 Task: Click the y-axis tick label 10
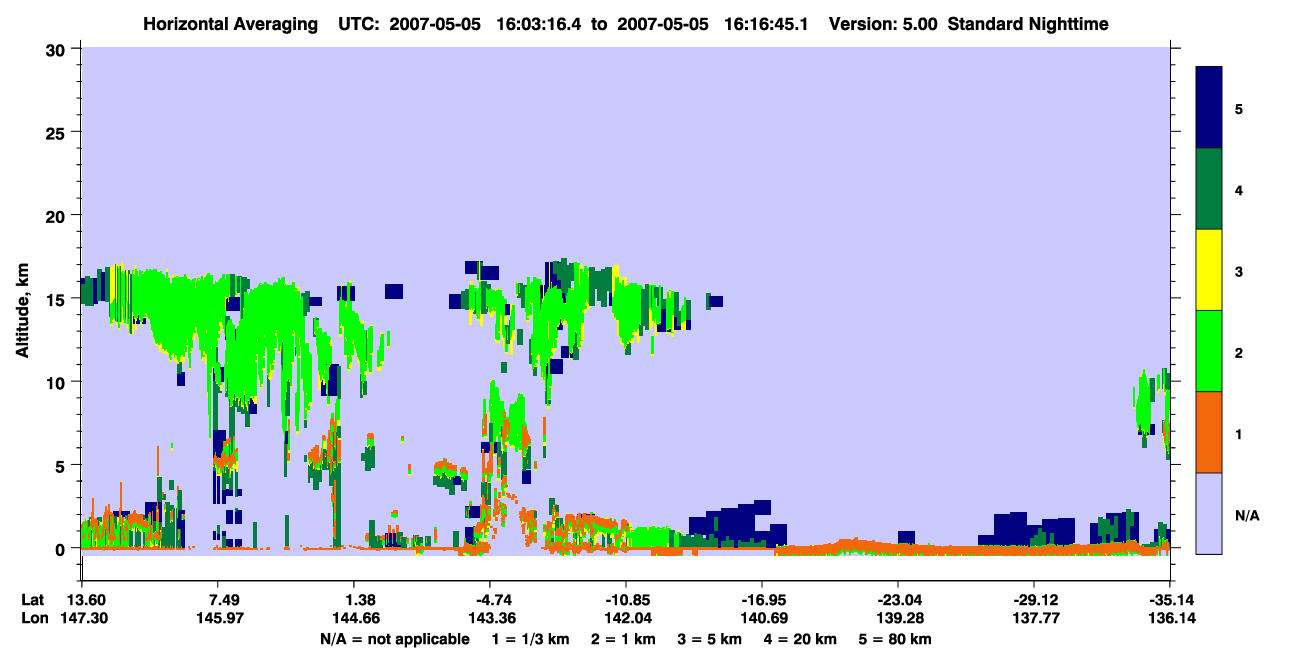(x=58, y=382)
